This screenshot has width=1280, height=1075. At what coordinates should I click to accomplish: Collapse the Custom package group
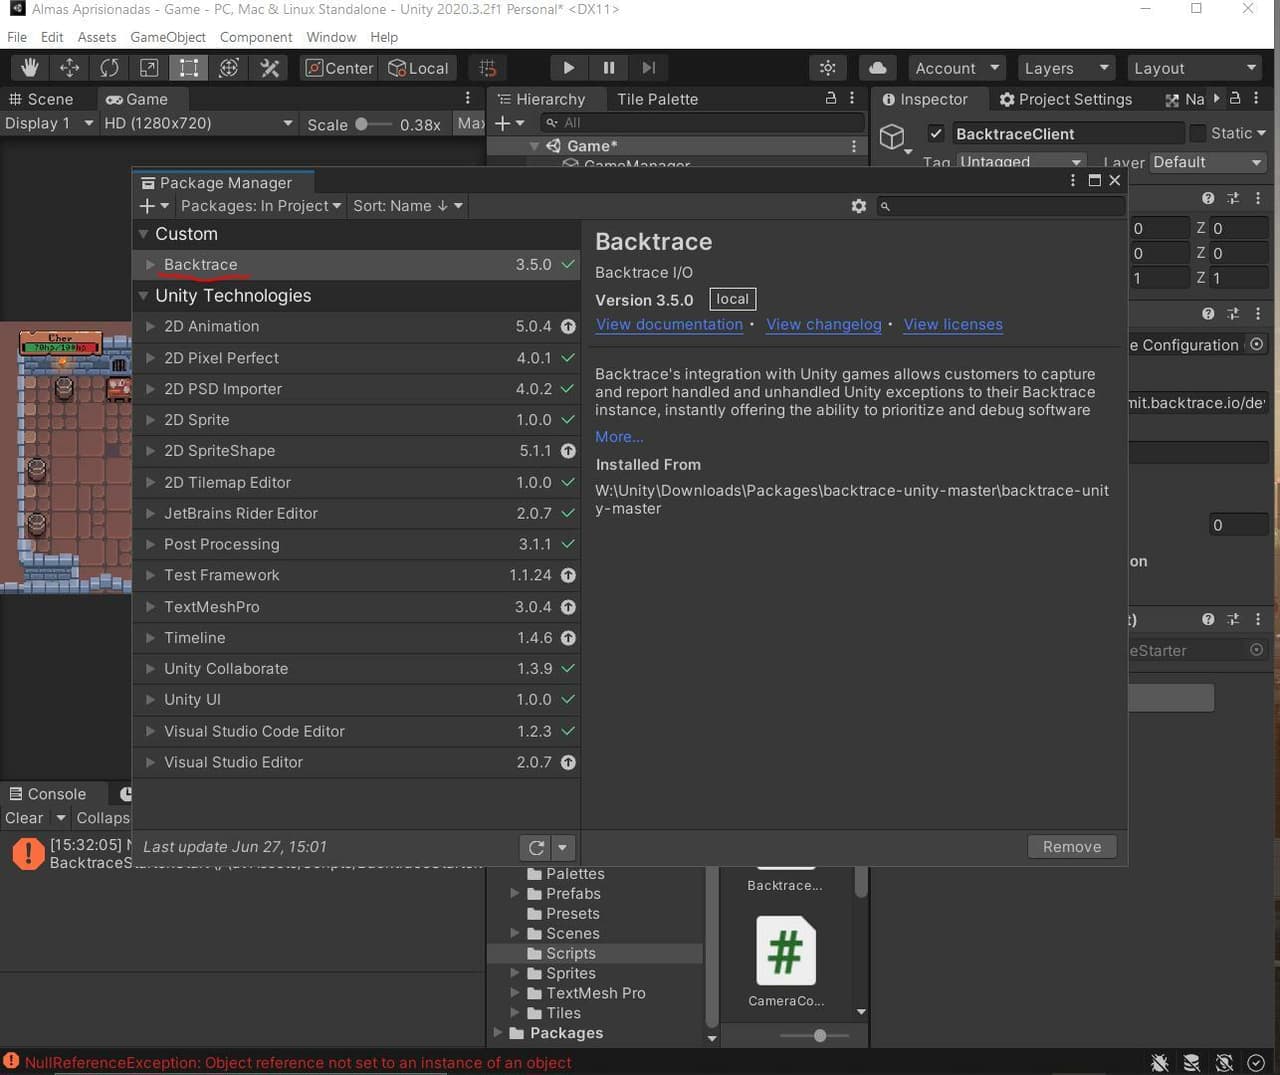pos(144,234)
